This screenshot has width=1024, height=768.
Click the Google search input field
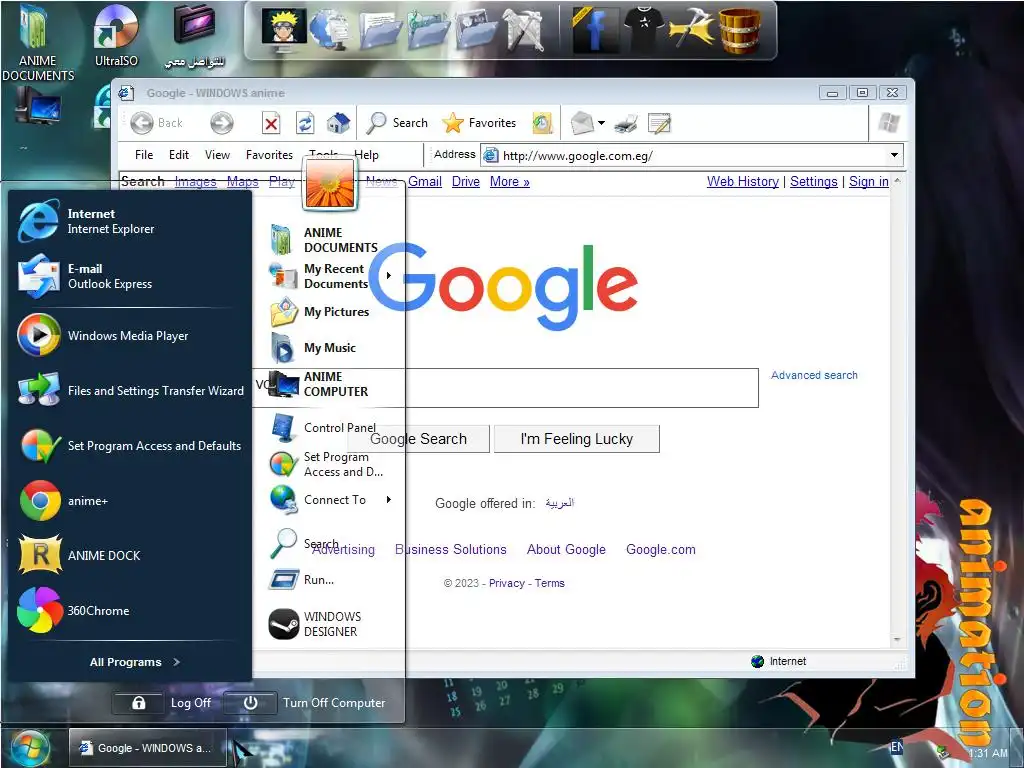point(506,388)
